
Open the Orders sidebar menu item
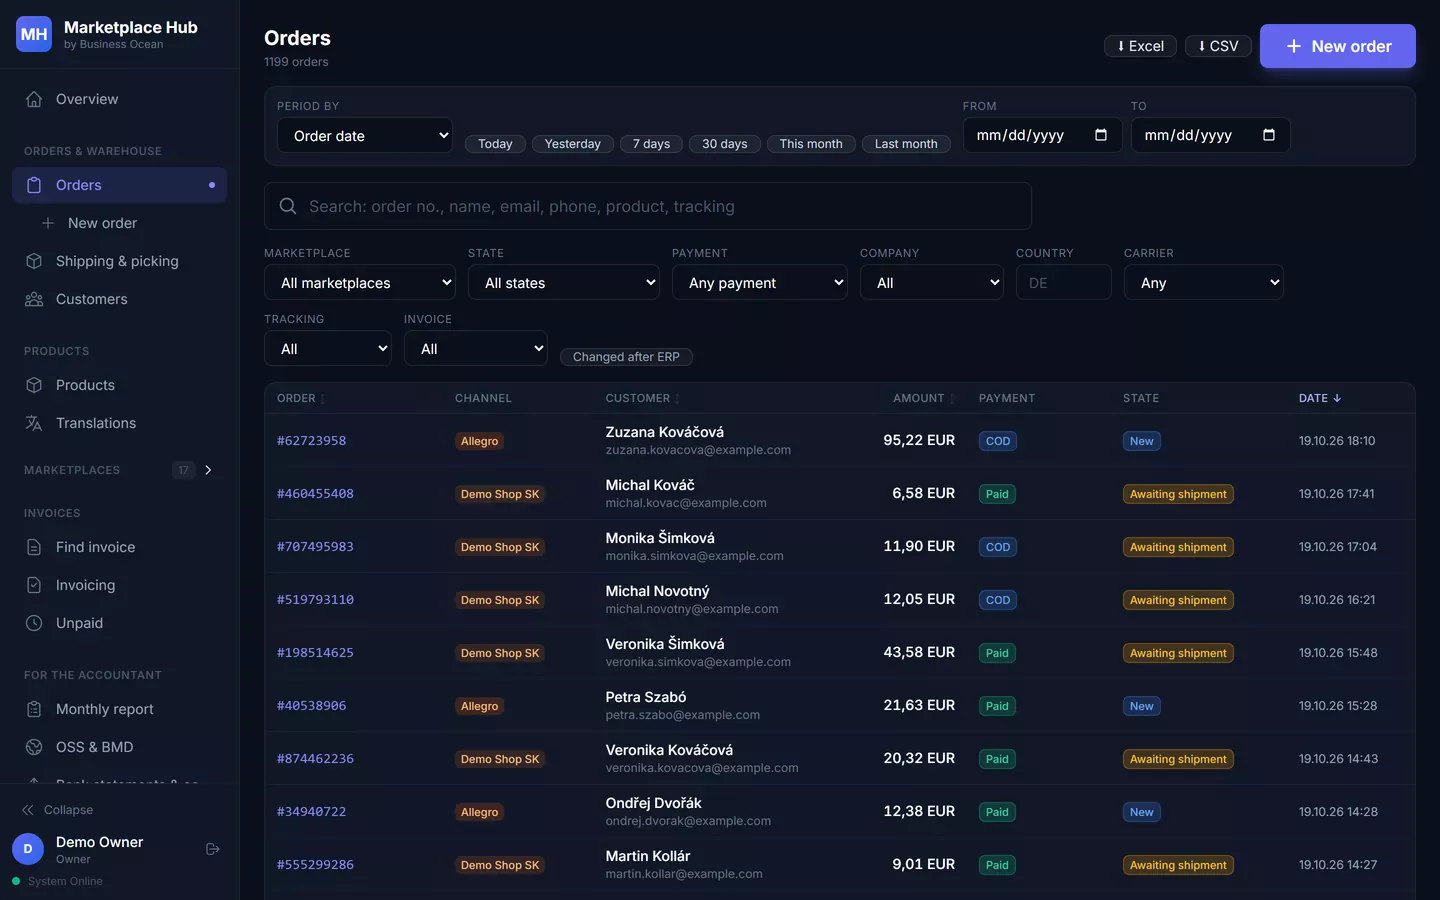(120, 185)
